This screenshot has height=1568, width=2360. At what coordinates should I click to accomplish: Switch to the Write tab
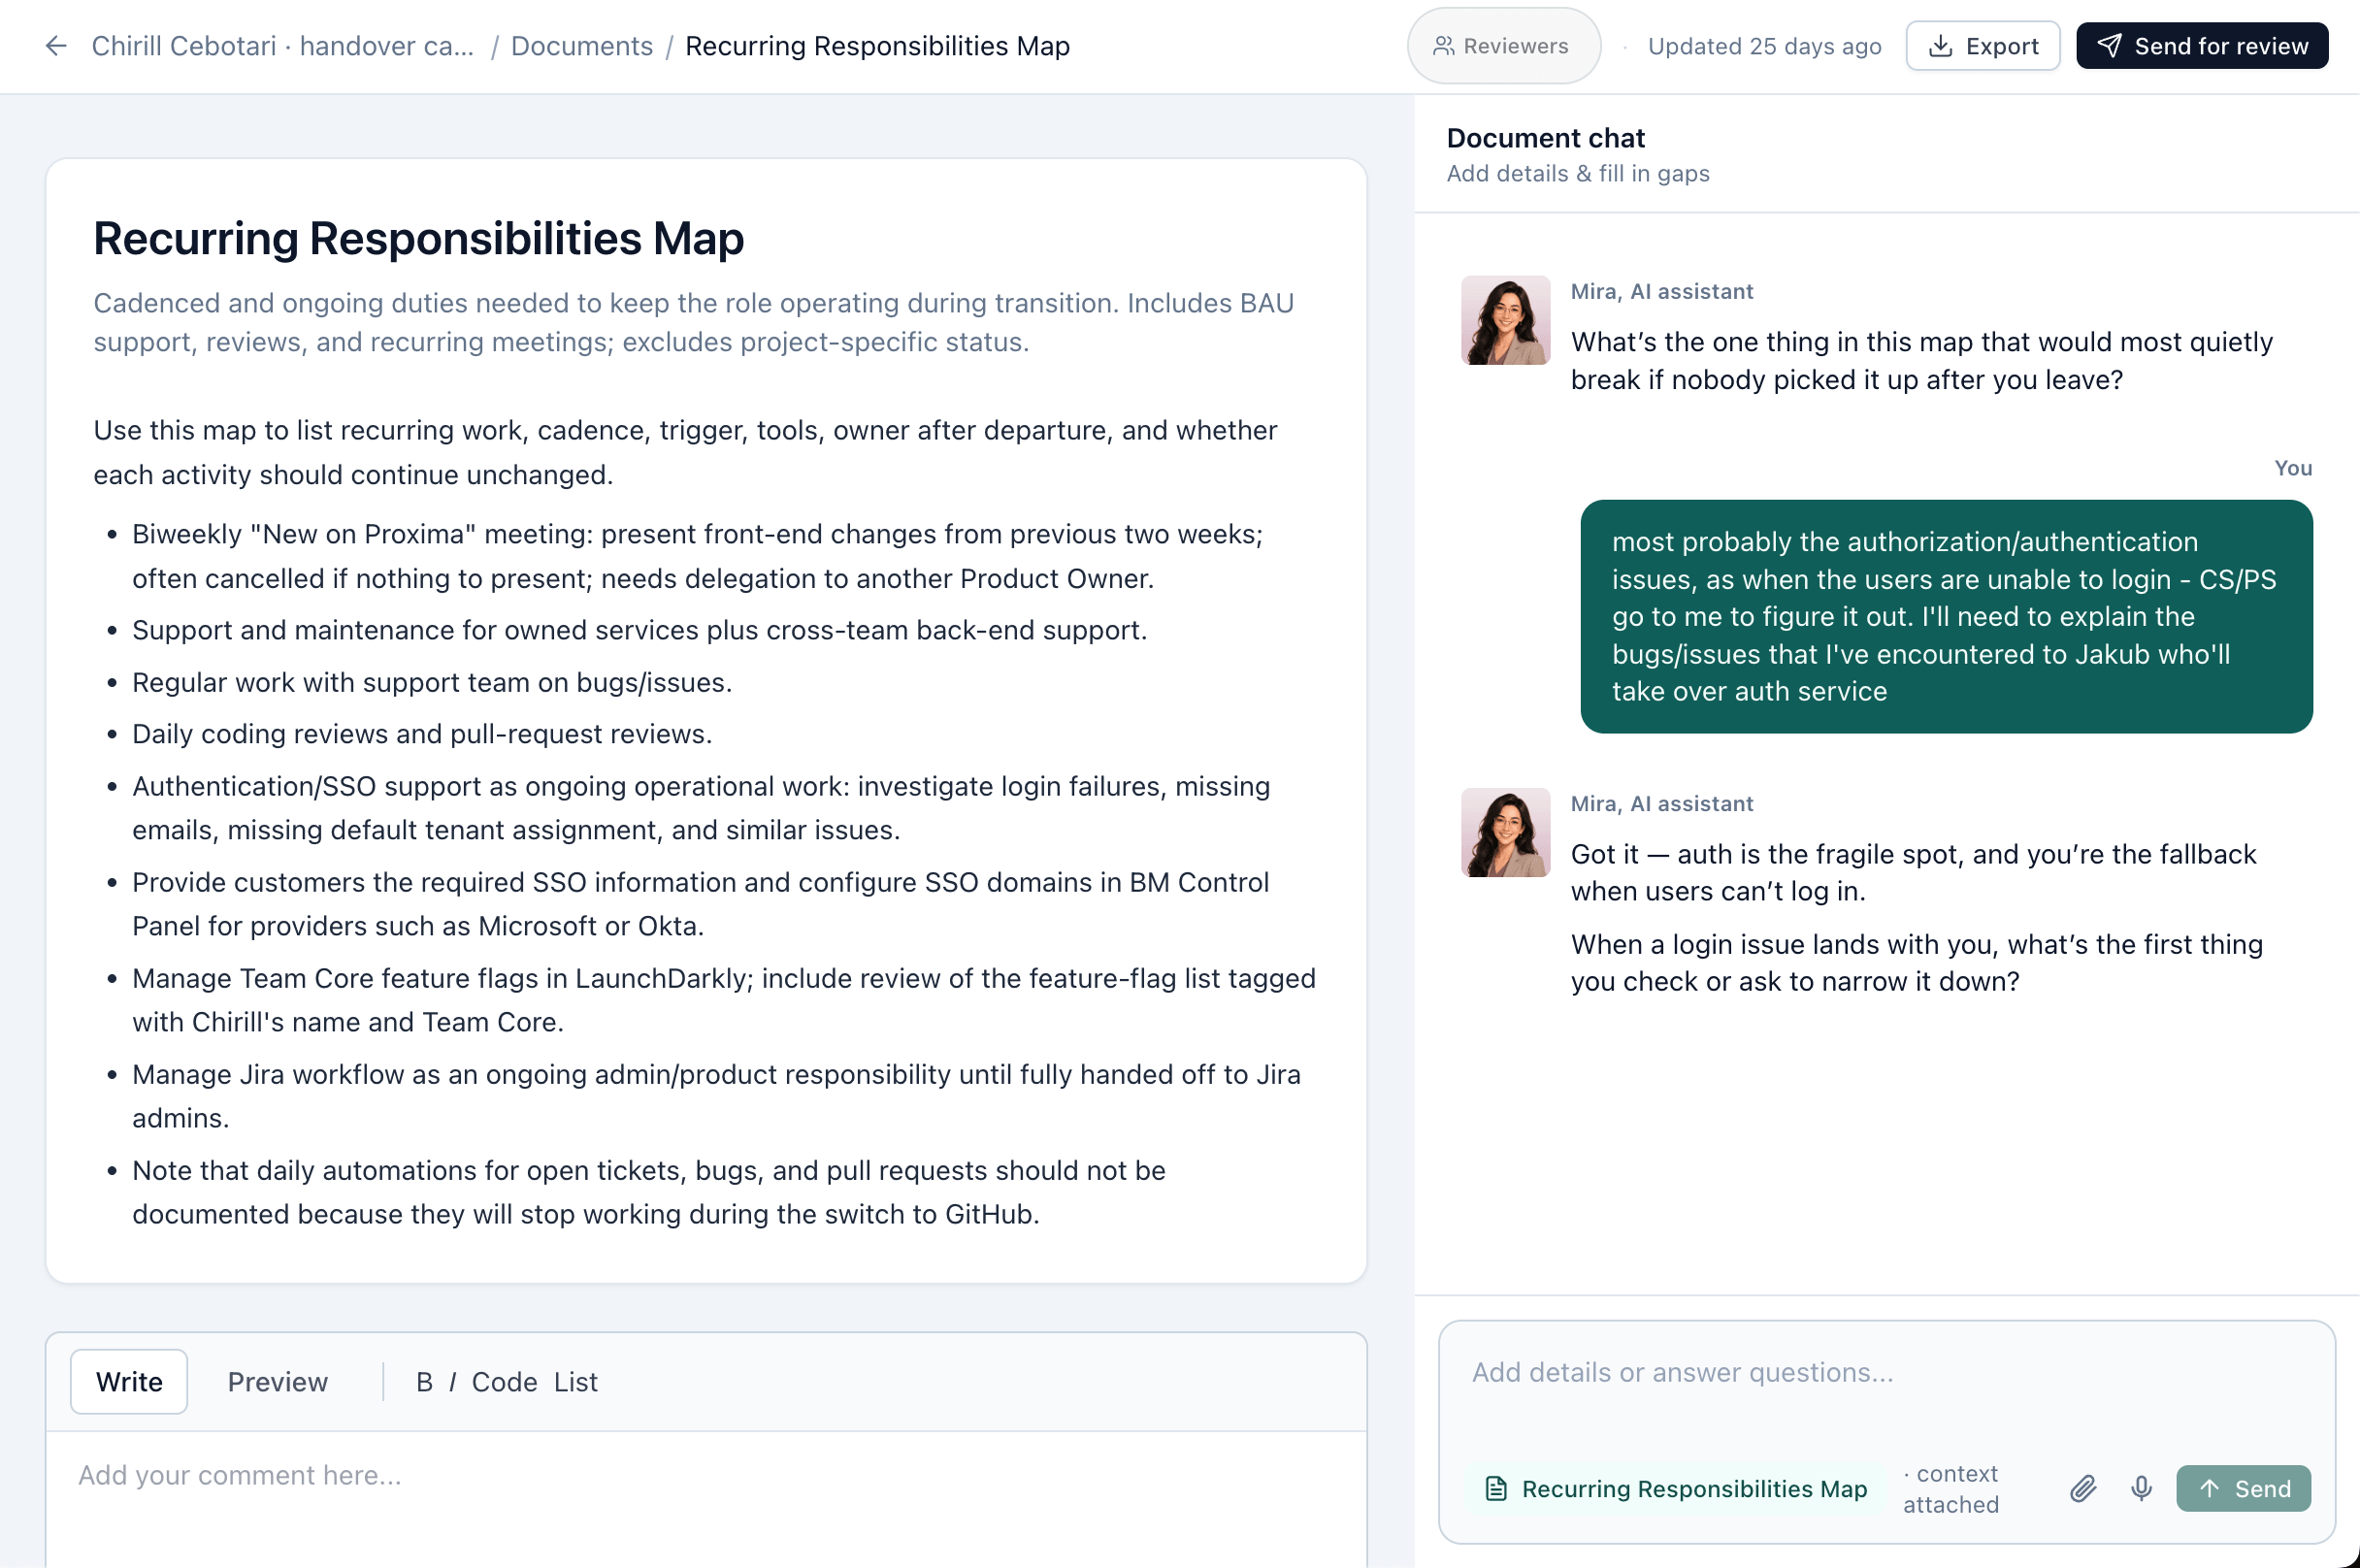pyautogui.click(x=129, y=1381)
